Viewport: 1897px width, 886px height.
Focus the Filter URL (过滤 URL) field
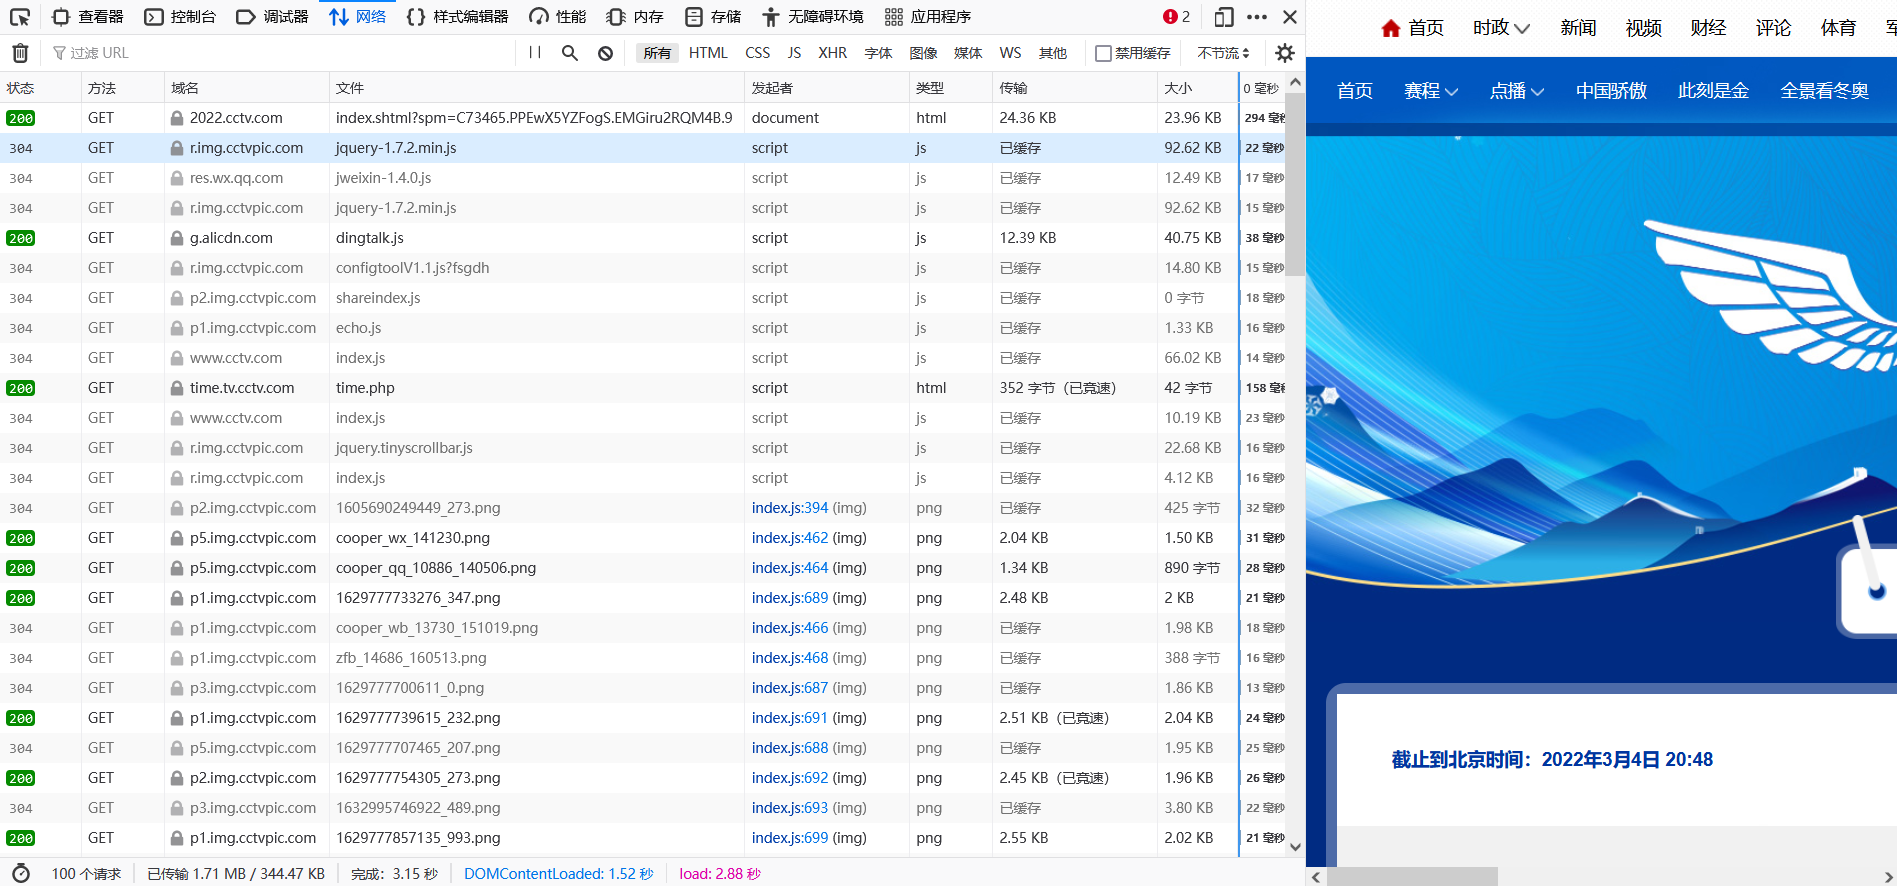pos(280,53)
